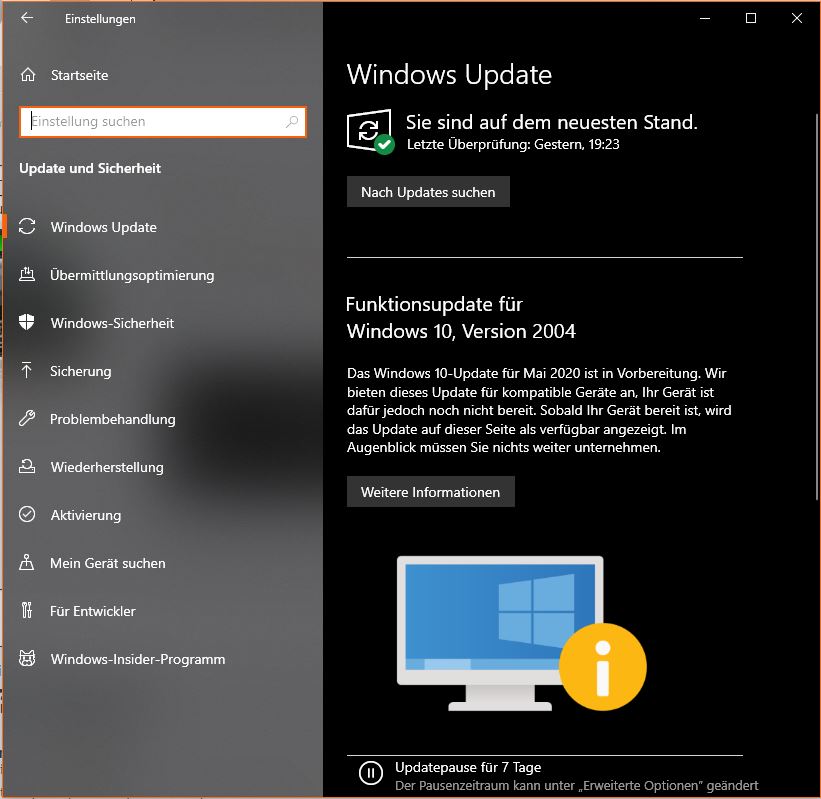Click the pause icon beside Updatepause
821x799 pixels.
point(371,773)
